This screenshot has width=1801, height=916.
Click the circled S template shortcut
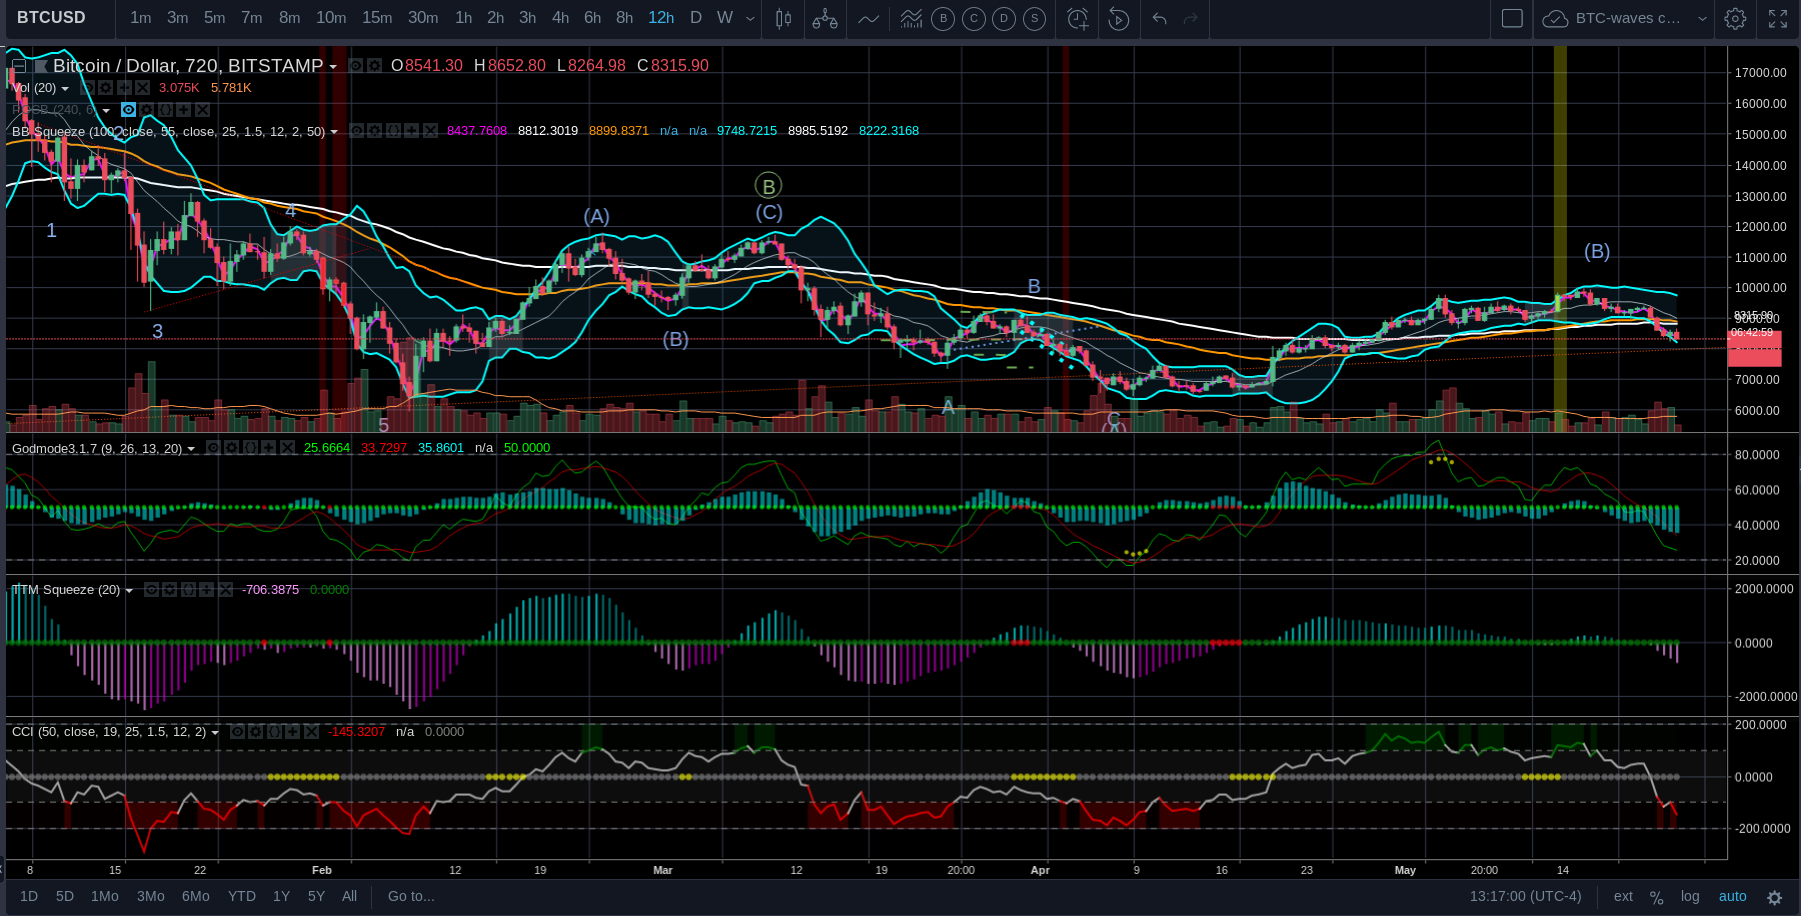pyautogui.click(x=1035, y=18)
